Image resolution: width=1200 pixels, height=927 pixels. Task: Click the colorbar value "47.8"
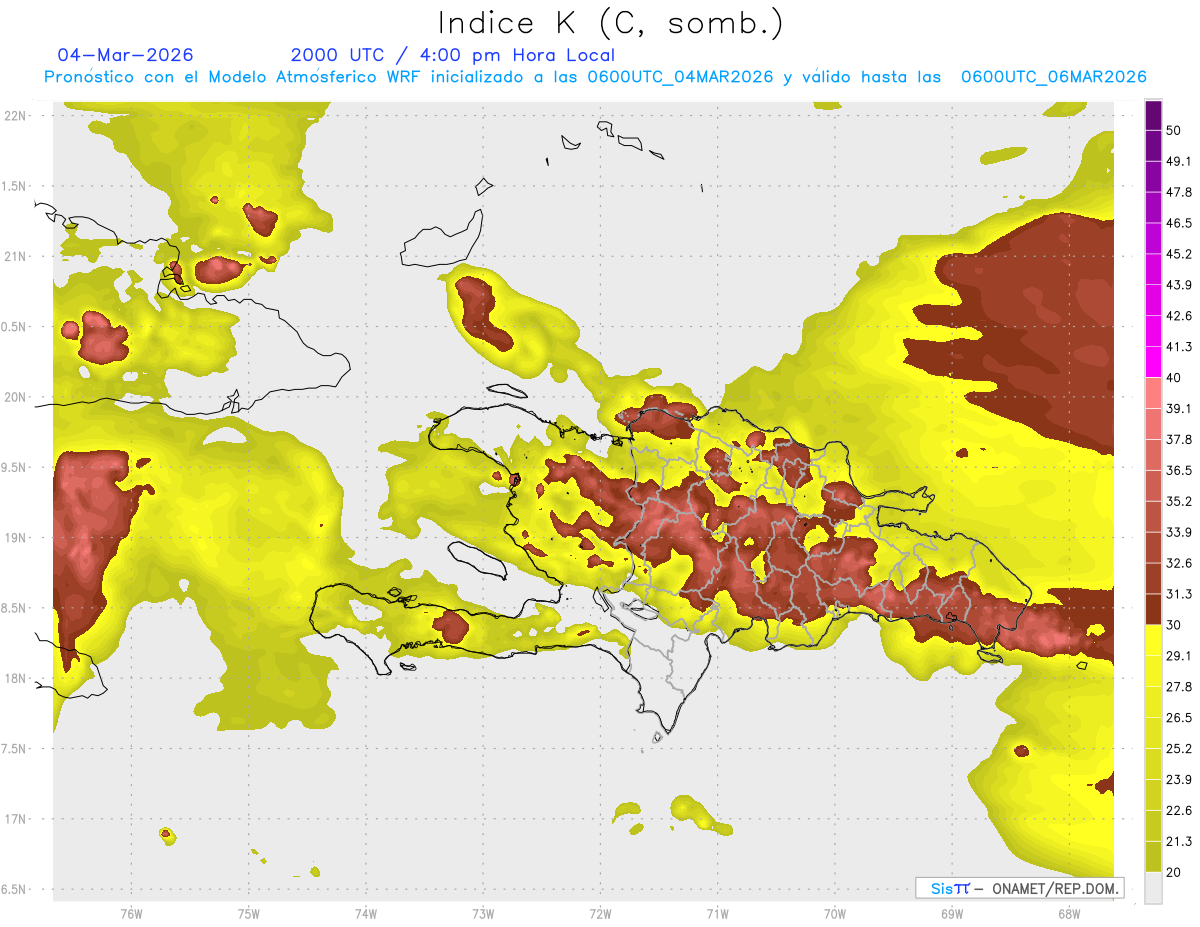(1179, 192)
